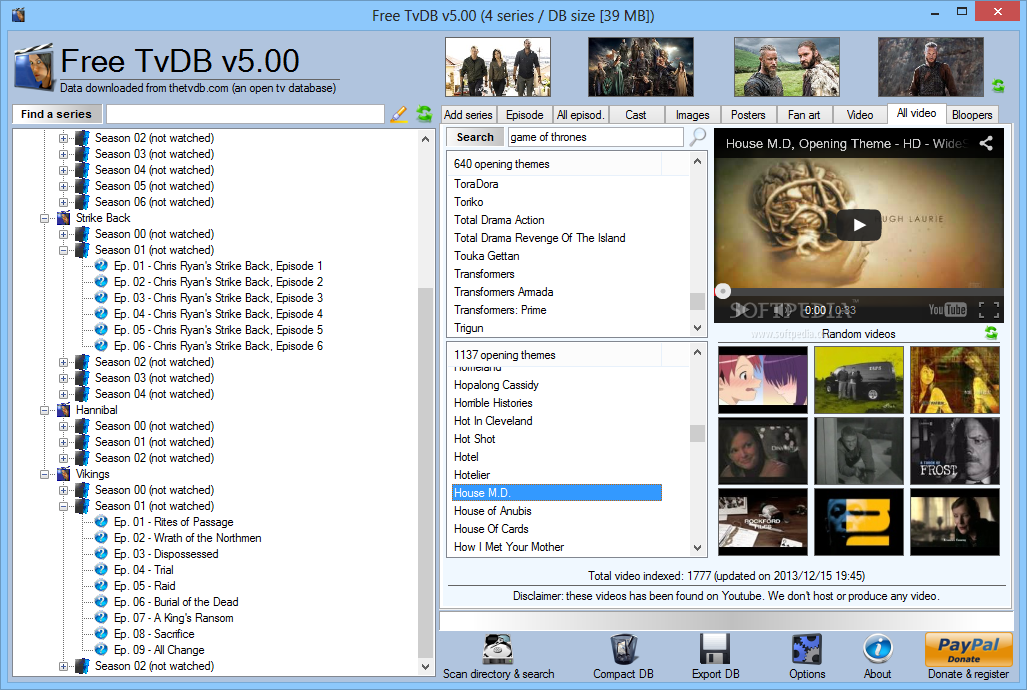
Task: Refresh the Random videos list
Action: tap(991, 333)
